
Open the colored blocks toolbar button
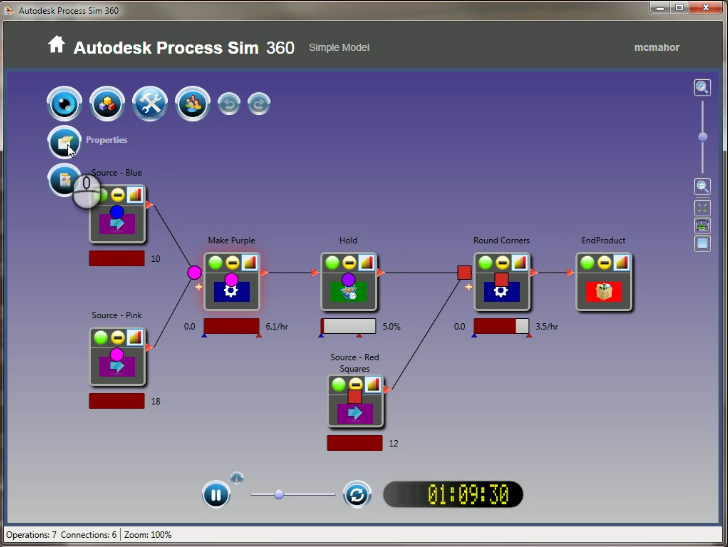[x=107, y=104]
